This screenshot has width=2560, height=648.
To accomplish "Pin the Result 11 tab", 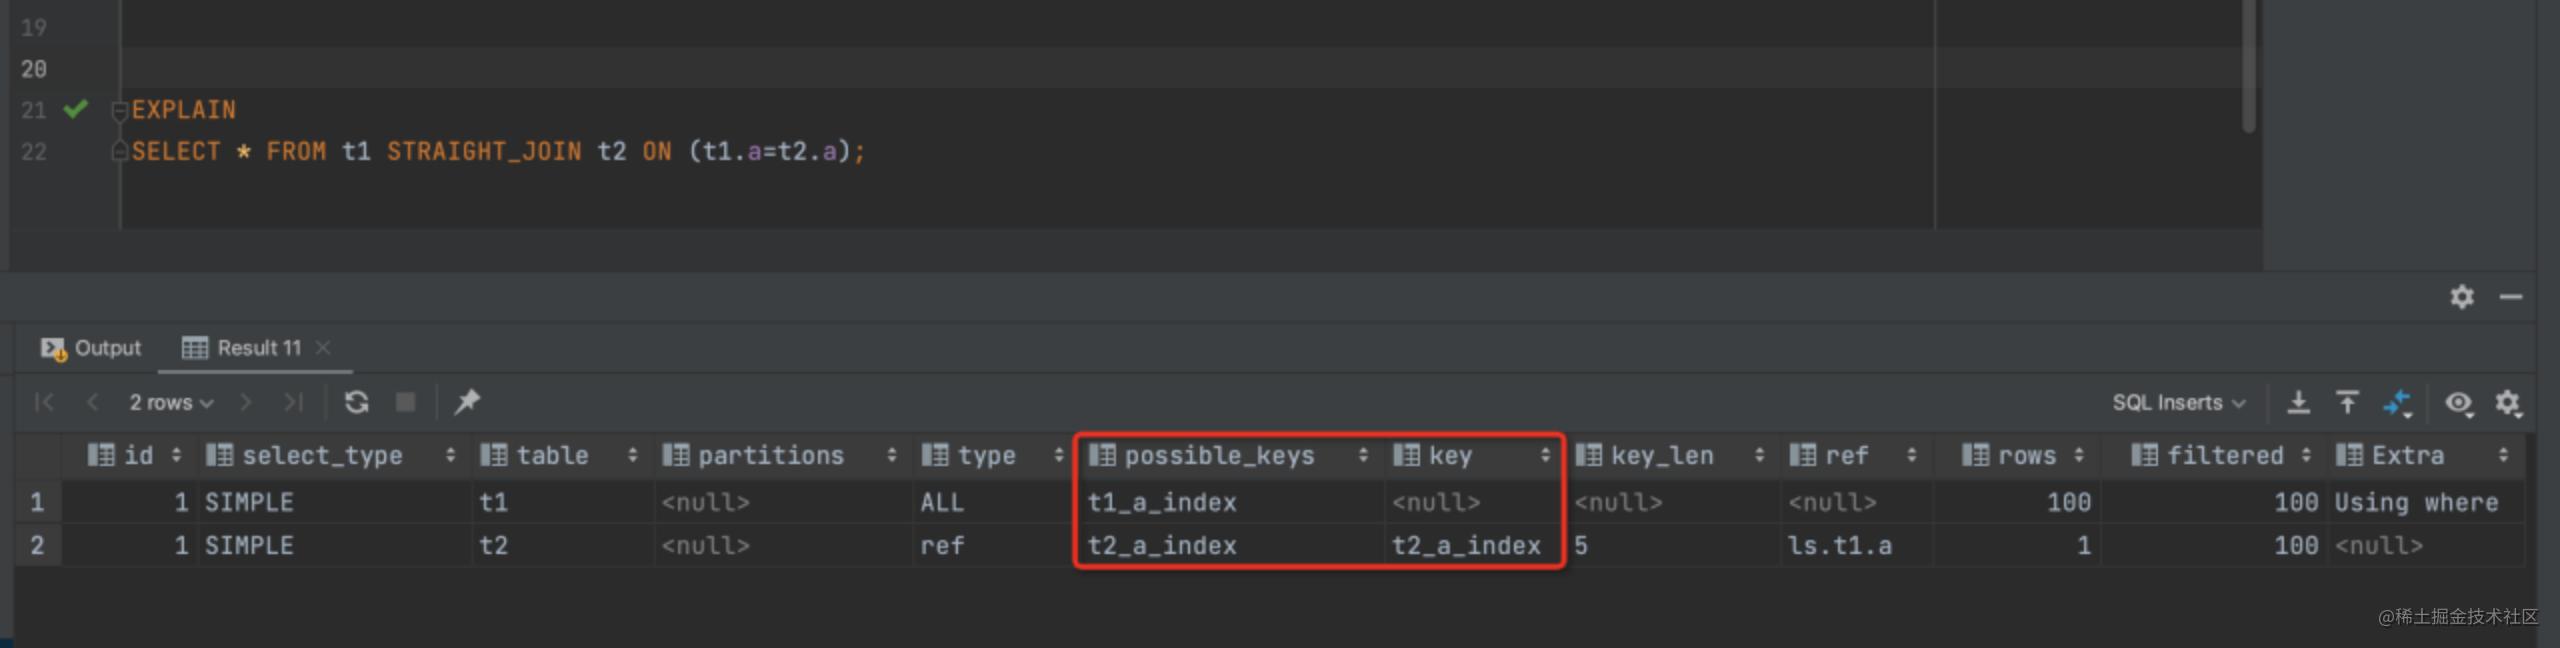I will [467, 402].
